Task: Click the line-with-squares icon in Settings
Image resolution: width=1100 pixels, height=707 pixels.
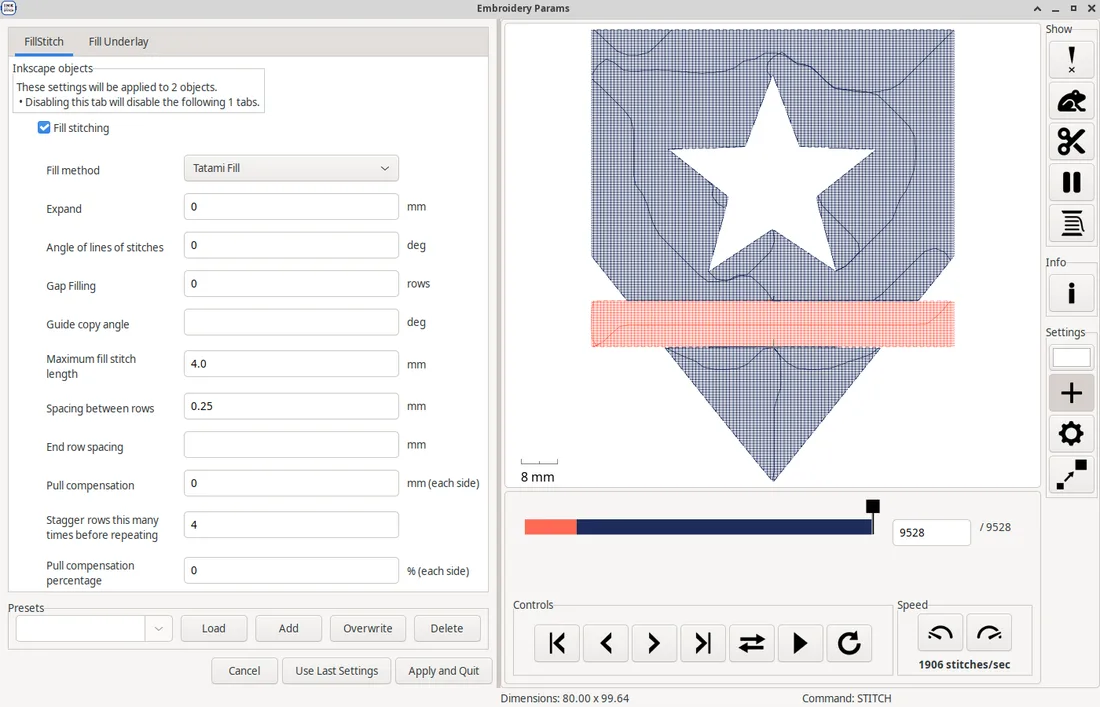Action: tap(1071, 474)
